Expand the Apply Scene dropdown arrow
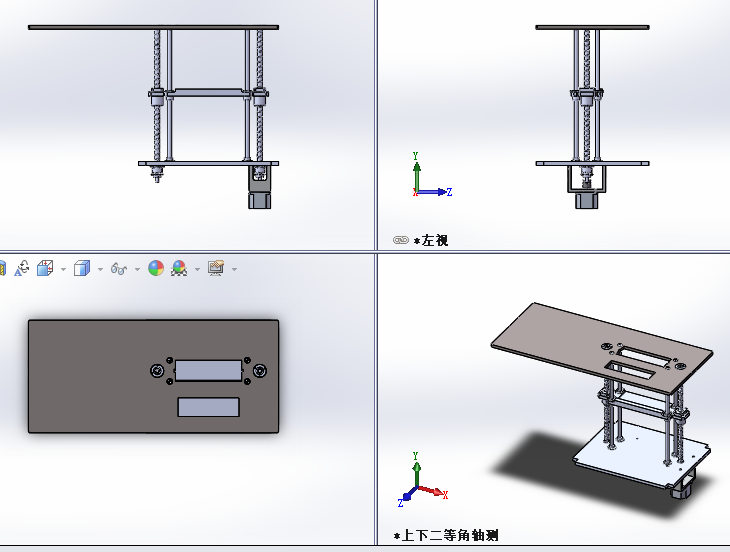This screenshot has height=552, width=730. click(x=197, y=269)
